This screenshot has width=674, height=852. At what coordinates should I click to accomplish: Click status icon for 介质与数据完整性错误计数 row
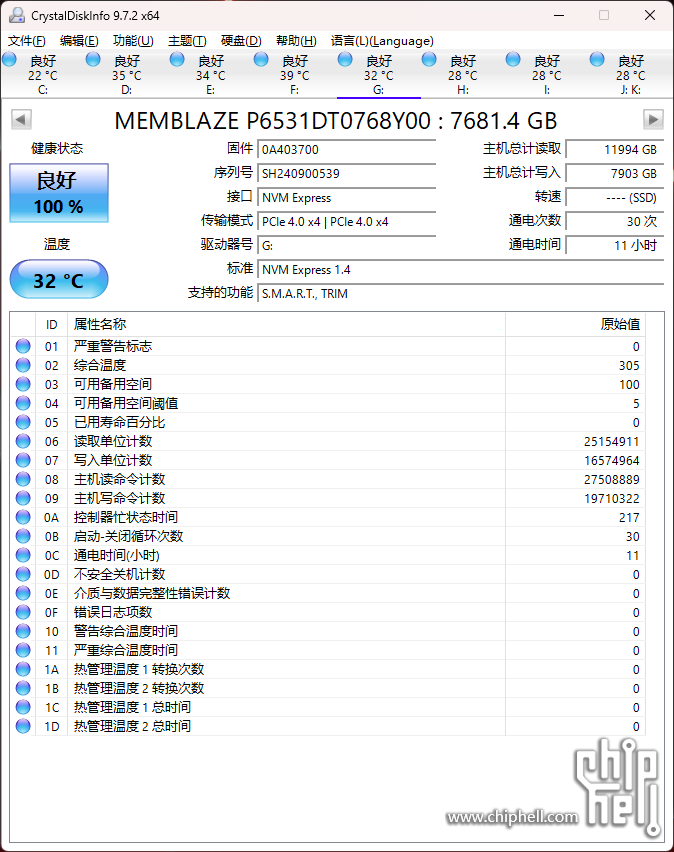(x=23, y=593)
